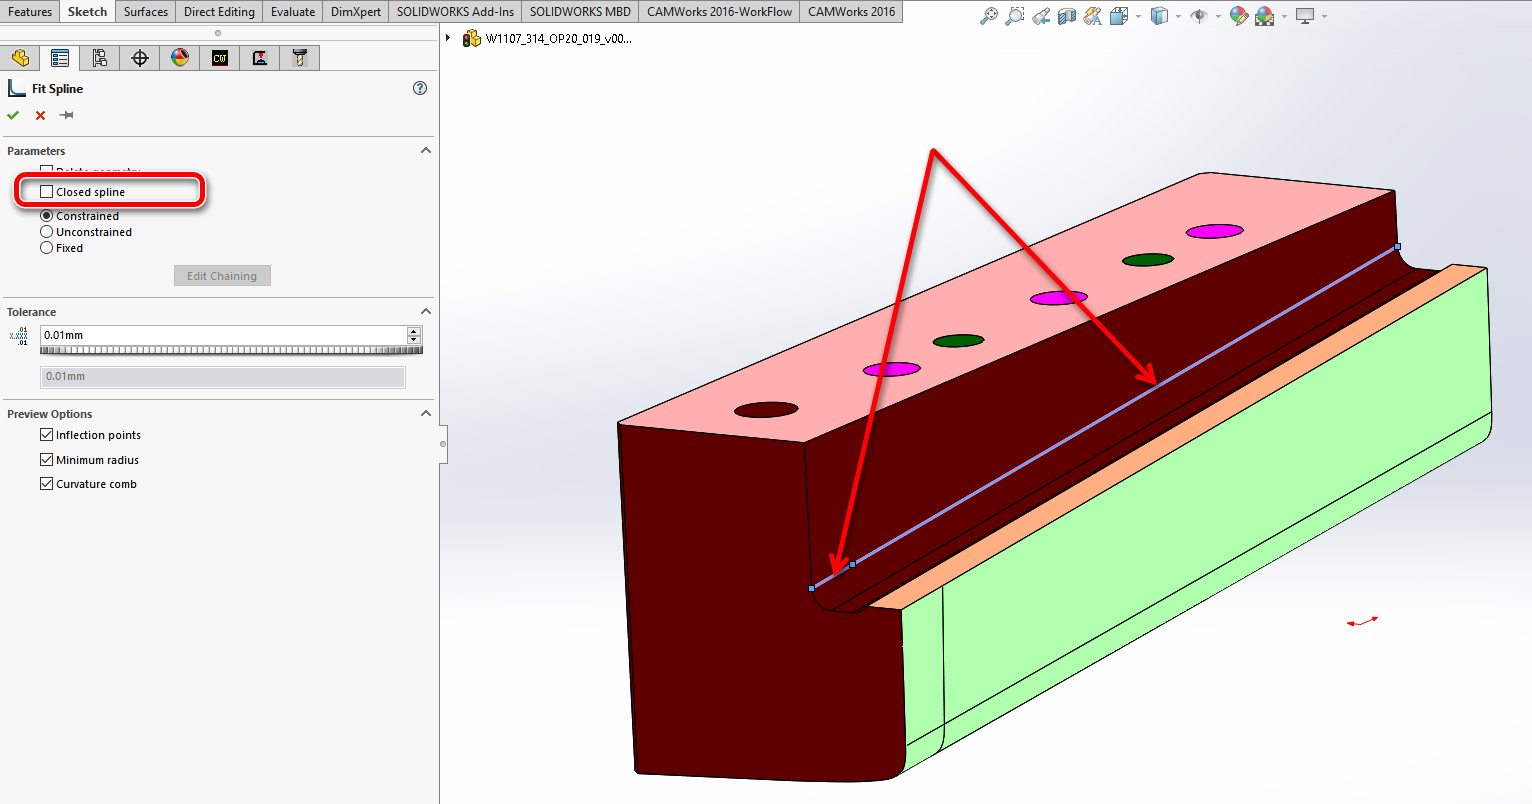Image resolution: width=1532 pixels, height=804 pixels.
Task: Select the Unconstrained radio option
Action: pos(47,232)
